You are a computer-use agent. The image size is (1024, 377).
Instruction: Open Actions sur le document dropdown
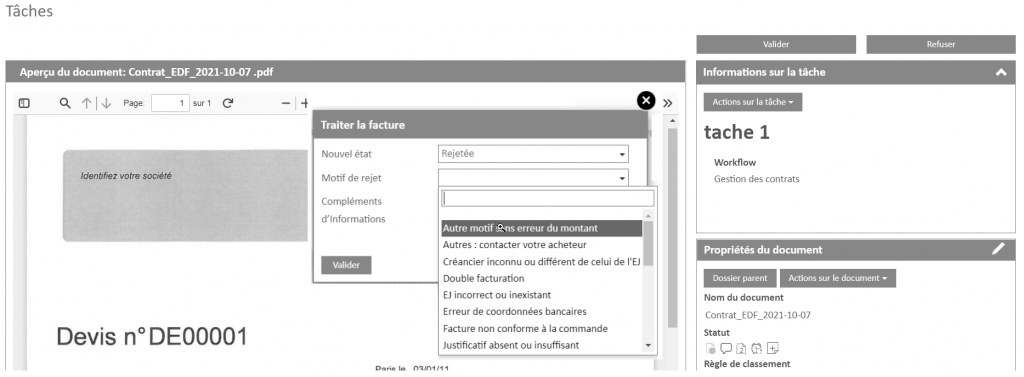coord(838,278)
